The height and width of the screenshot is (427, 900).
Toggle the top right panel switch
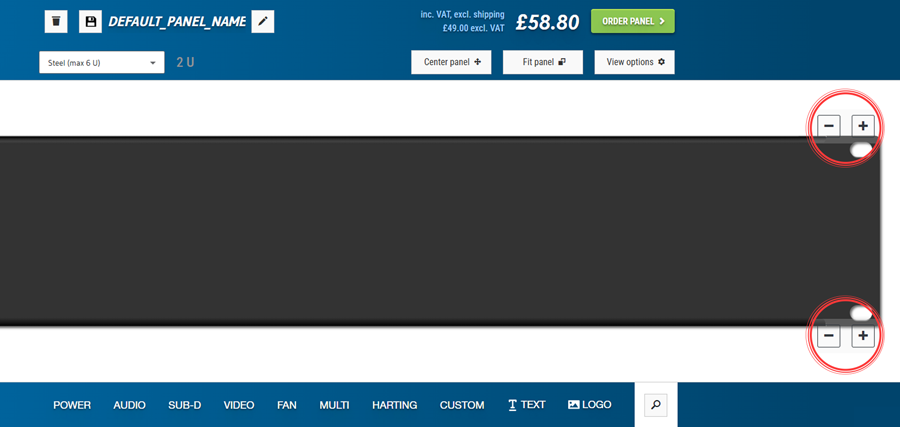pos(861,150)
